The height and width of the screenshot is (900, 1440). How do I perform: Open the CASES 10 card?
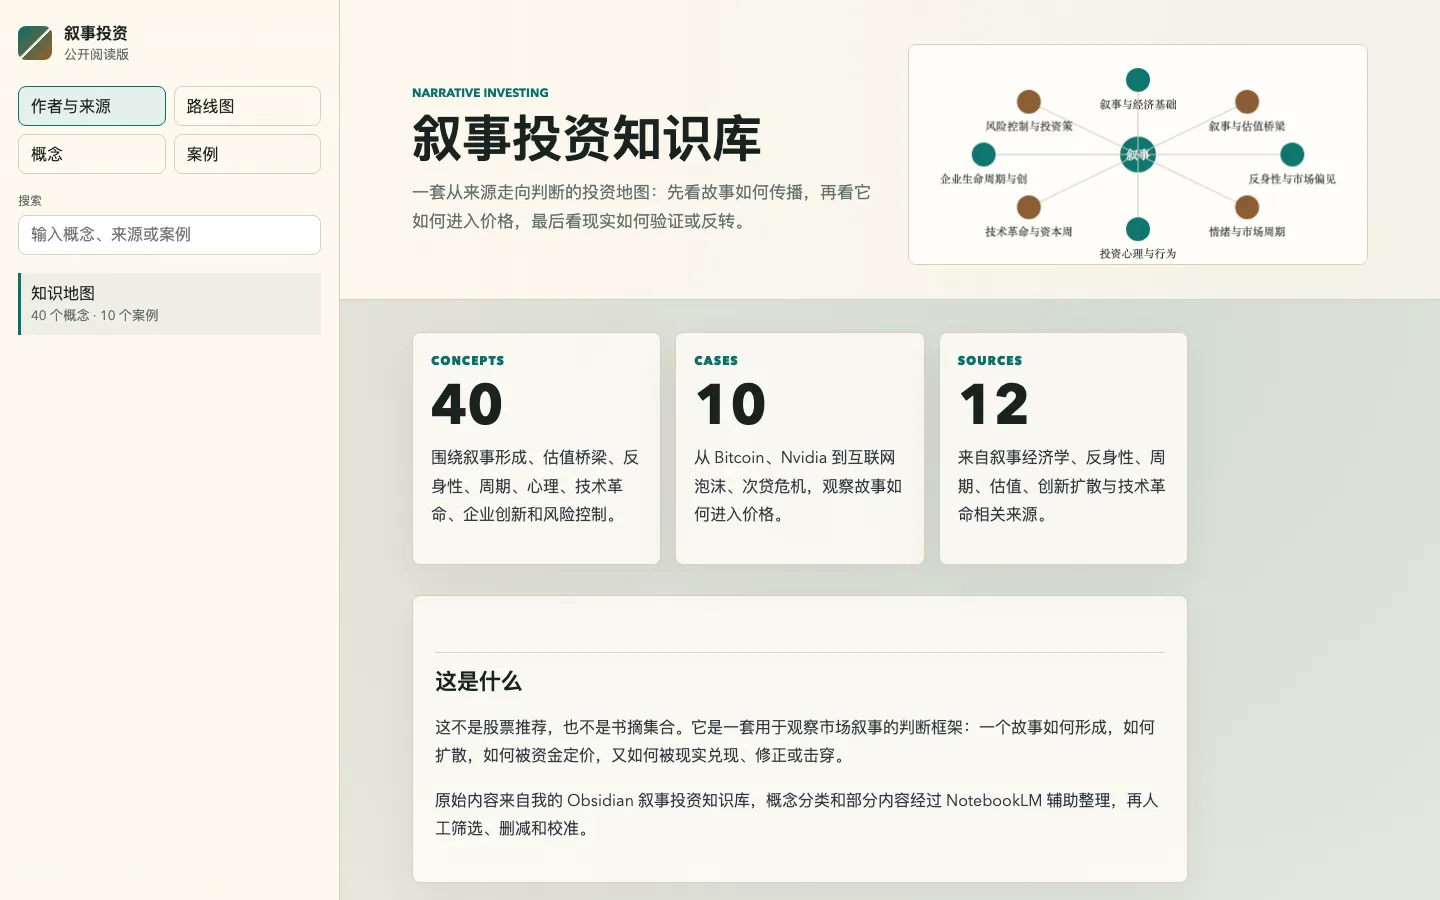tap(800, 448)
